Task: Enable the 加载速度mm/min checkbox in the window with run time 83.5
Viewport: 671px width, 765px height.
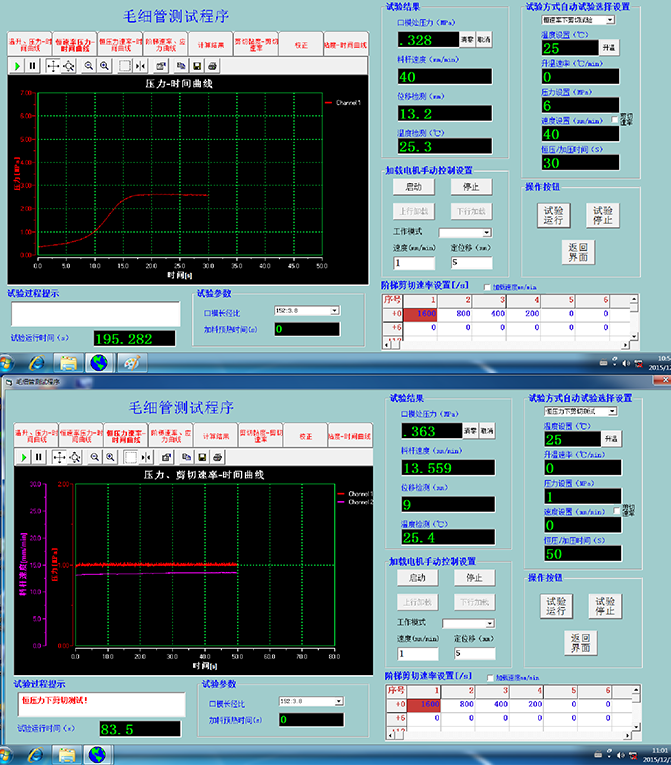Action: click(x=489, y=678)
